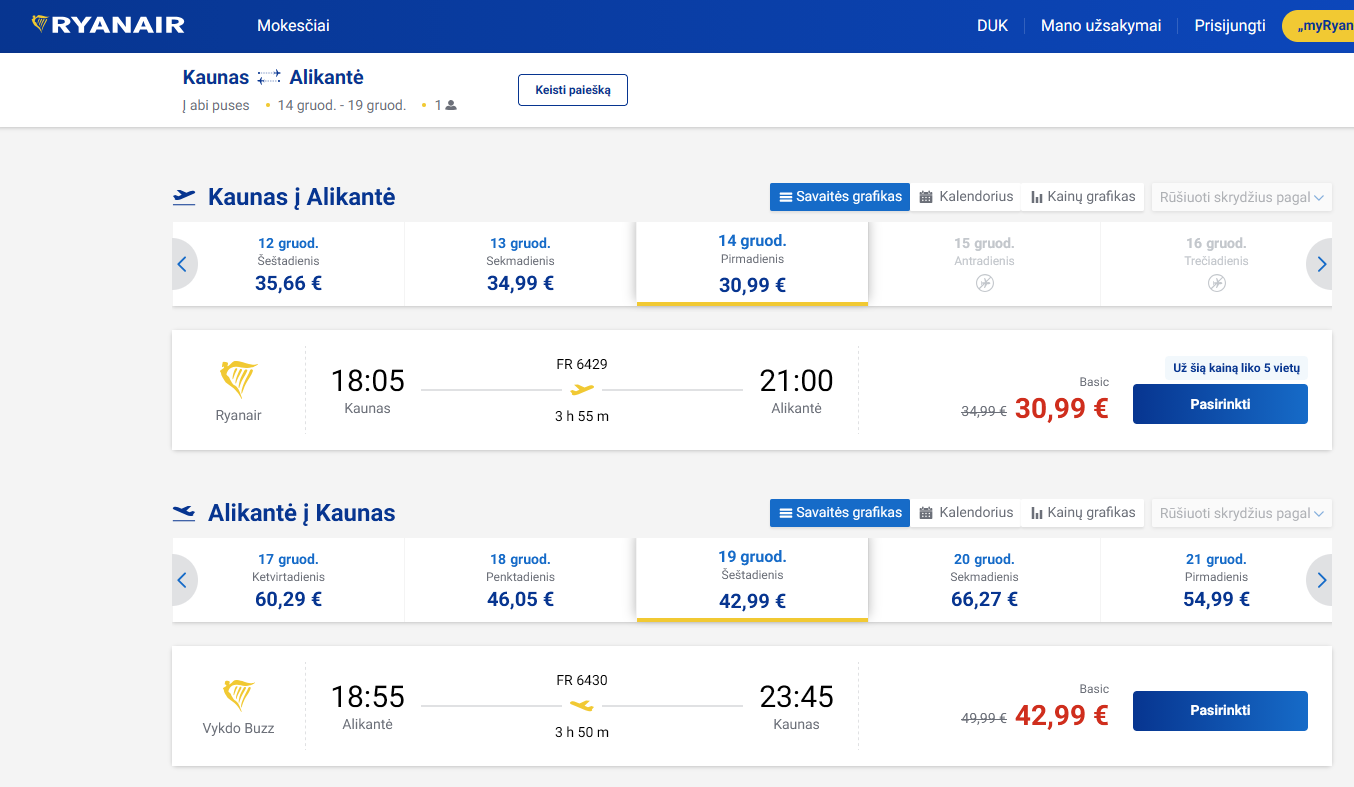Click the 18:05 departure time
This screenshot has width=1354, height=787.
coord(367,380)
